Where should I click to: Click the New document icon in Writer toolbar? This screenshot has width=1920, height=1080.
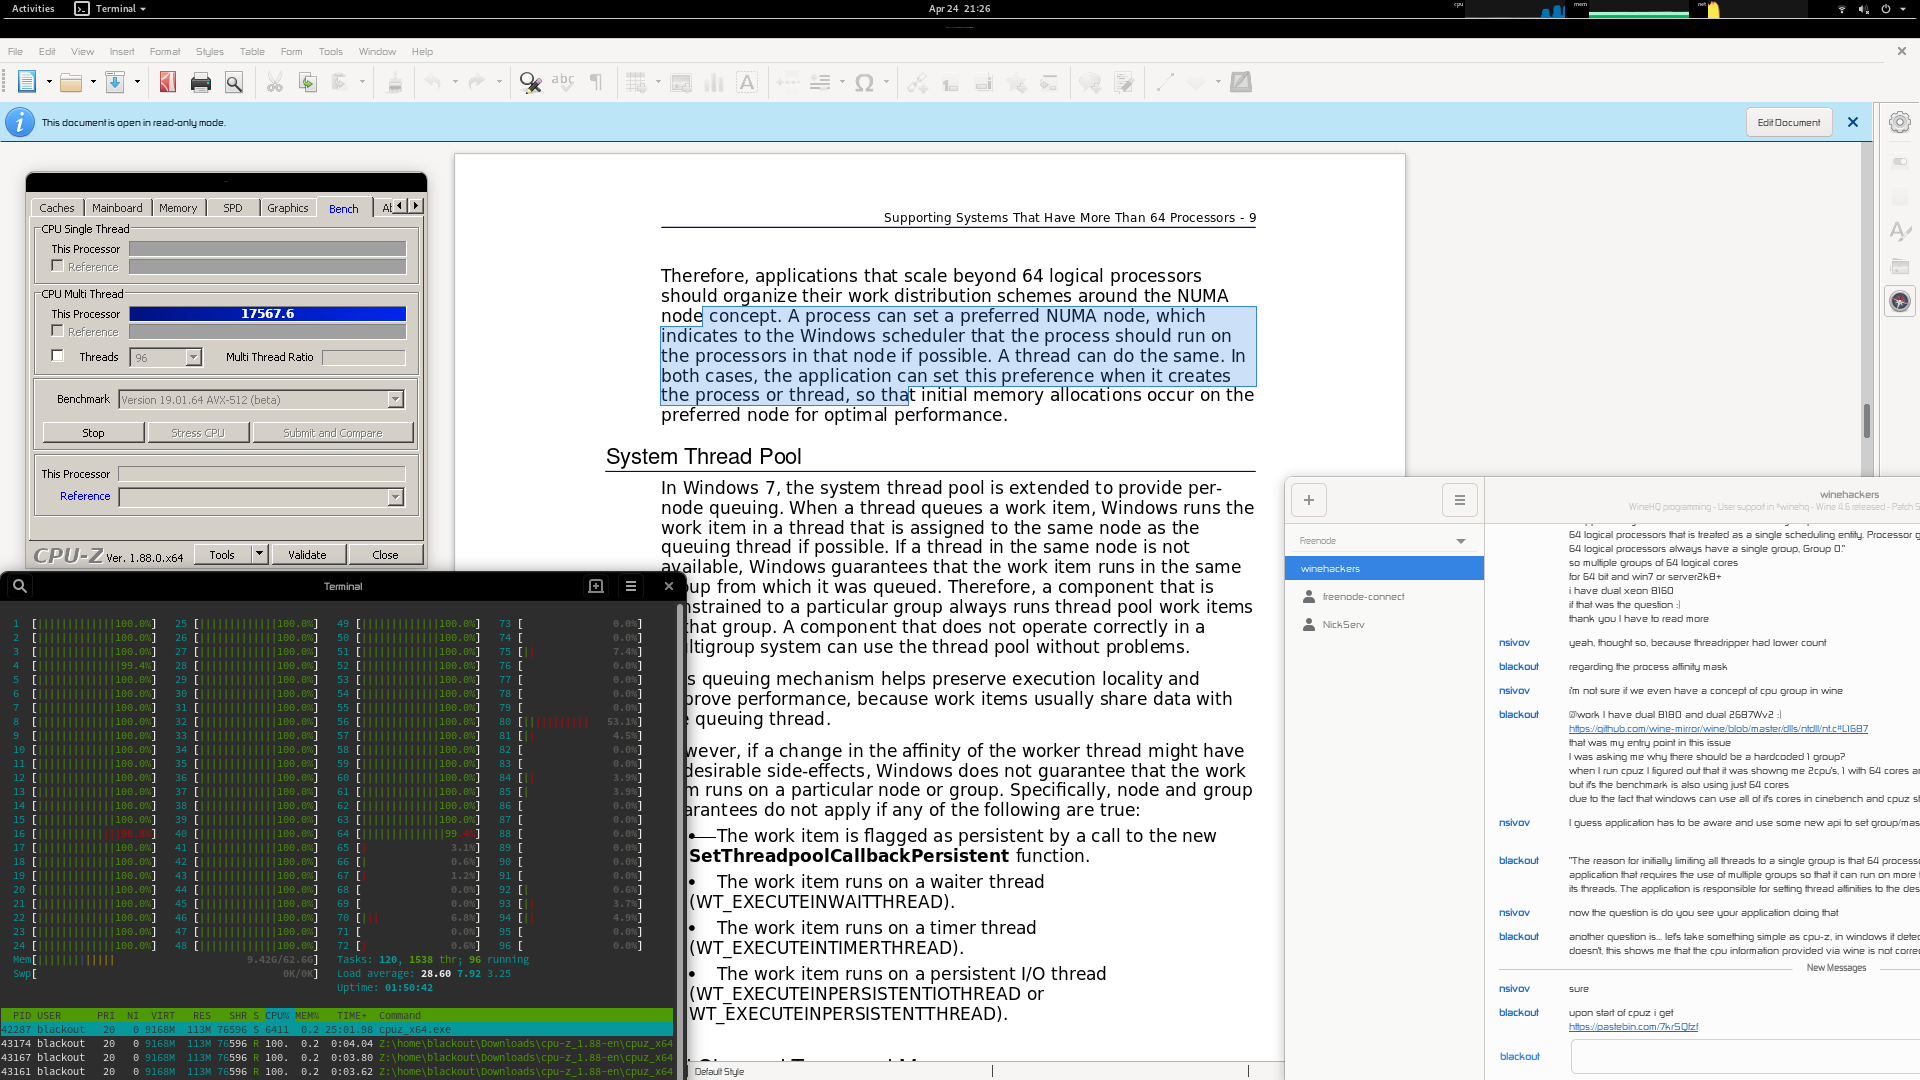coord(27,83)
